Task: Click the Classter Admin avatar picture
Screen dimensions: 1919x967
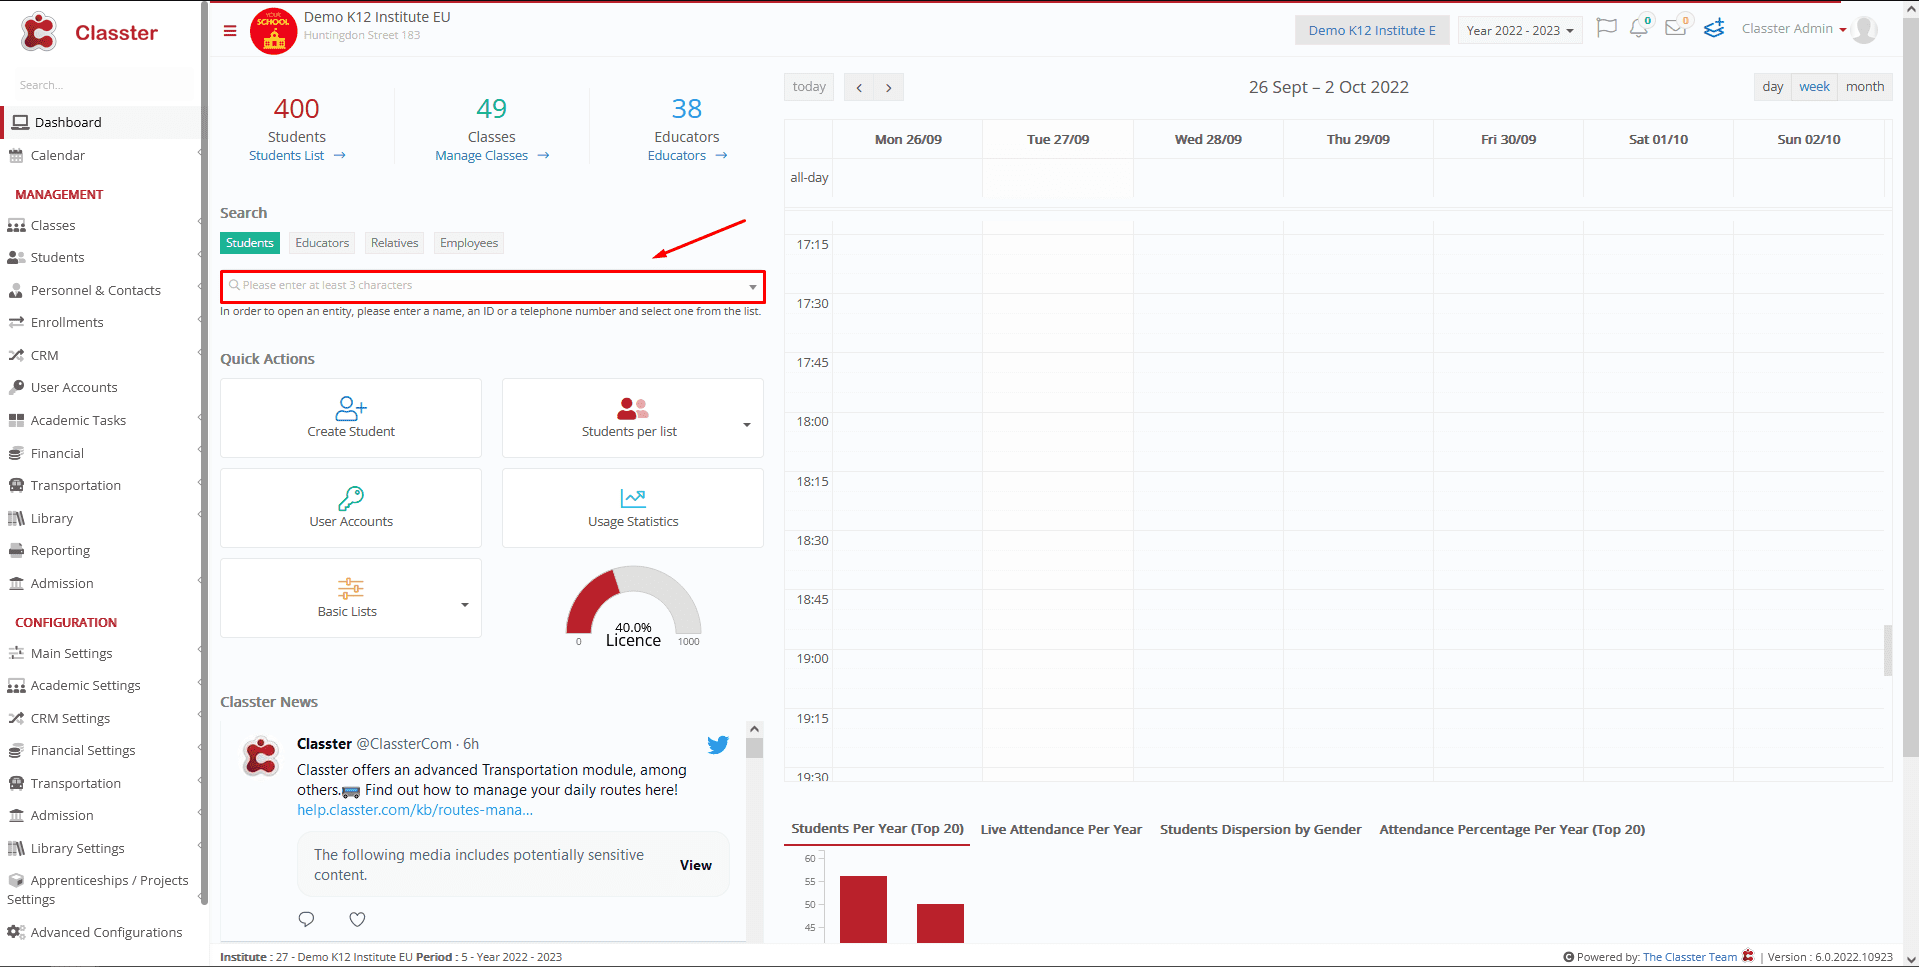Action: tap(1864, 30)
